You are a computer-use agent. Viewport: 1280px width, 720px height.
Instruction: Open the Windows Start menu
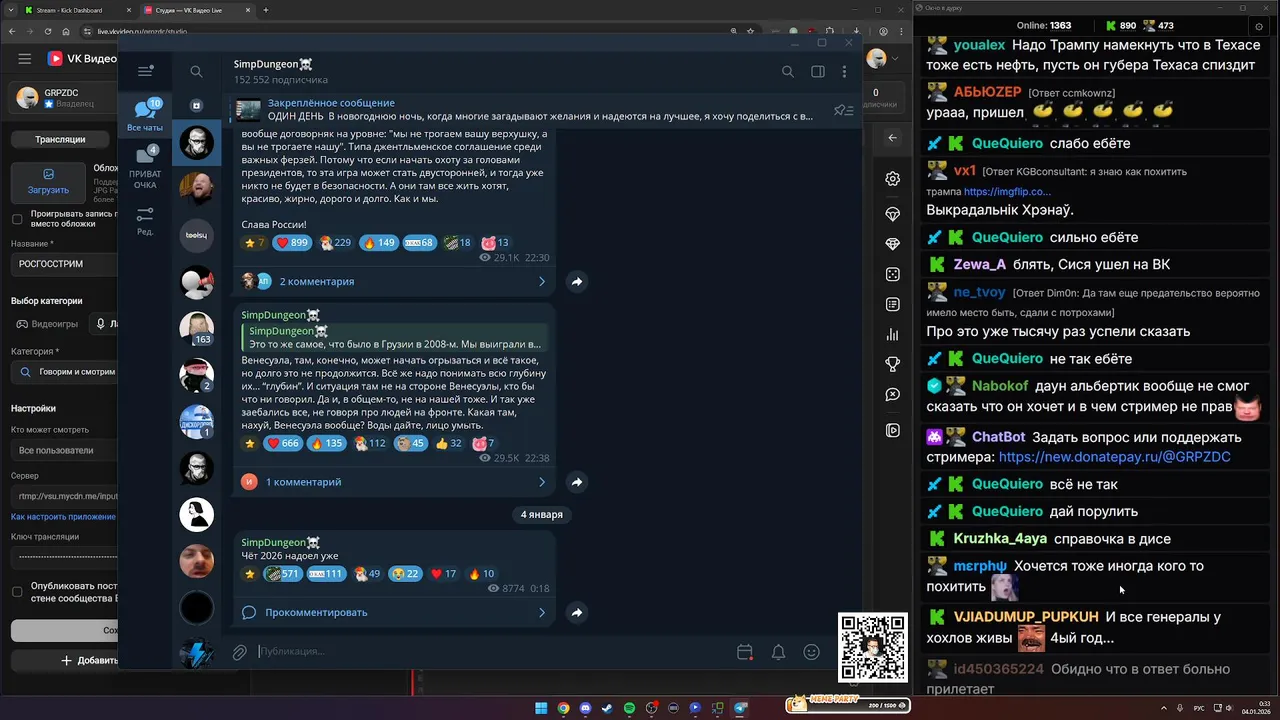tap(541, 708)
